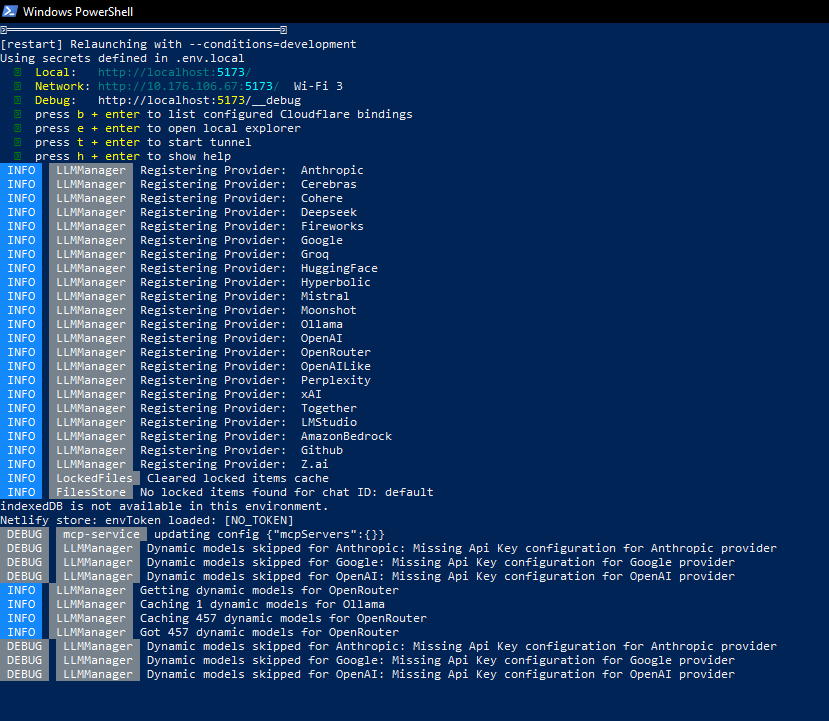Select the 'xAI' provider name

[311, 394]
